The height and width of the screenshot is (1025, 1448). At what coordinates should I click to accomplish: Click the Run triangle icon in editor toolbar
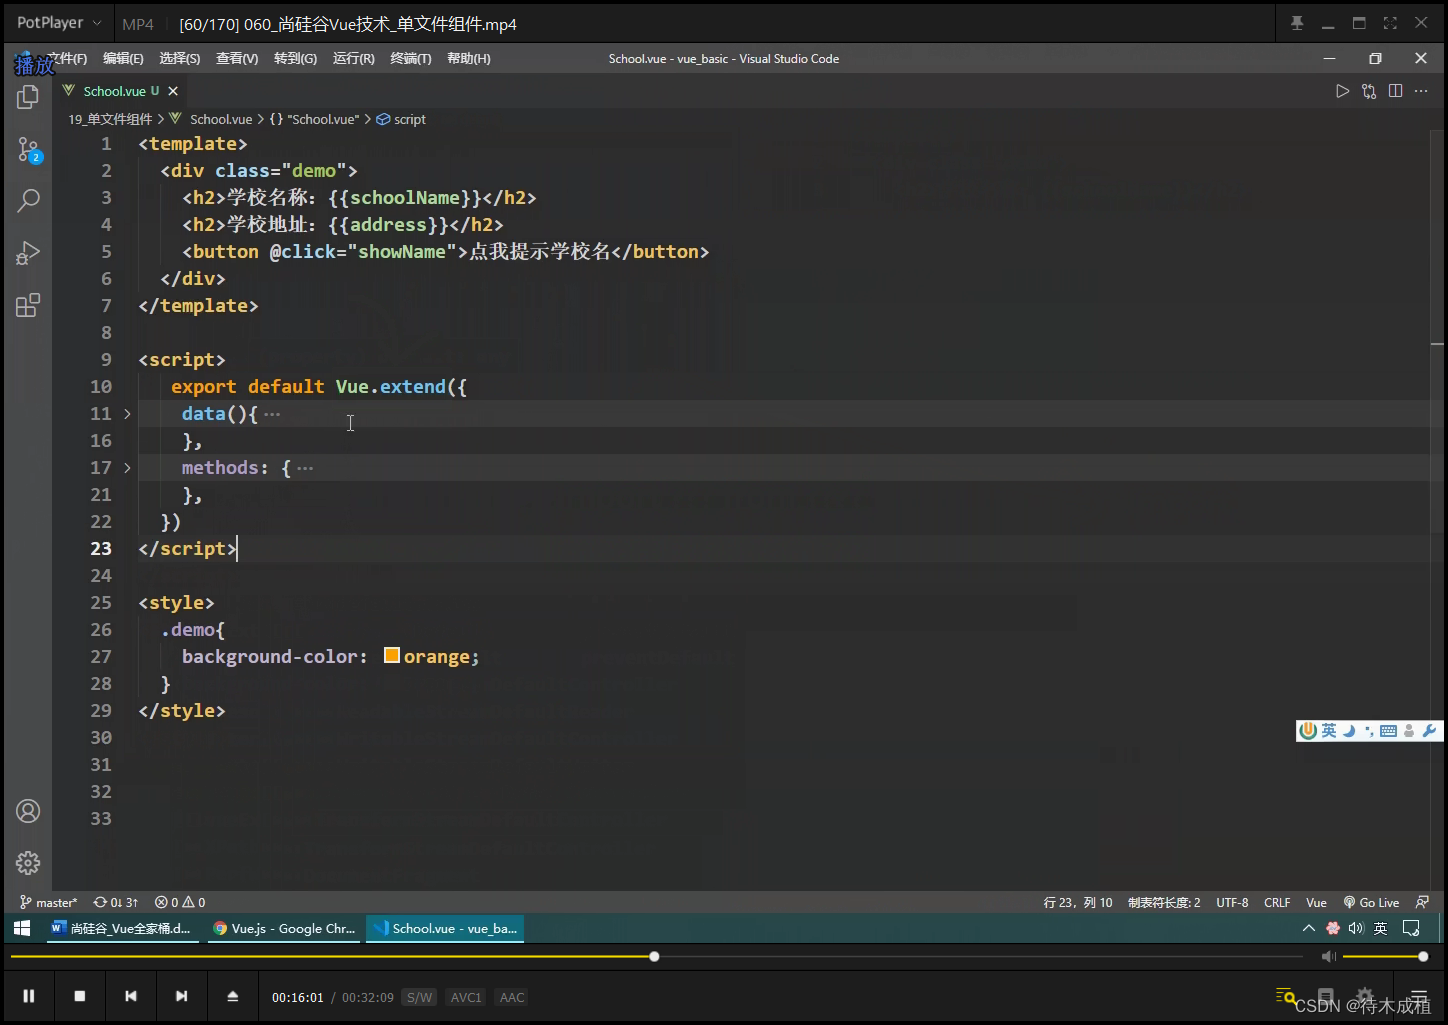1342,91
